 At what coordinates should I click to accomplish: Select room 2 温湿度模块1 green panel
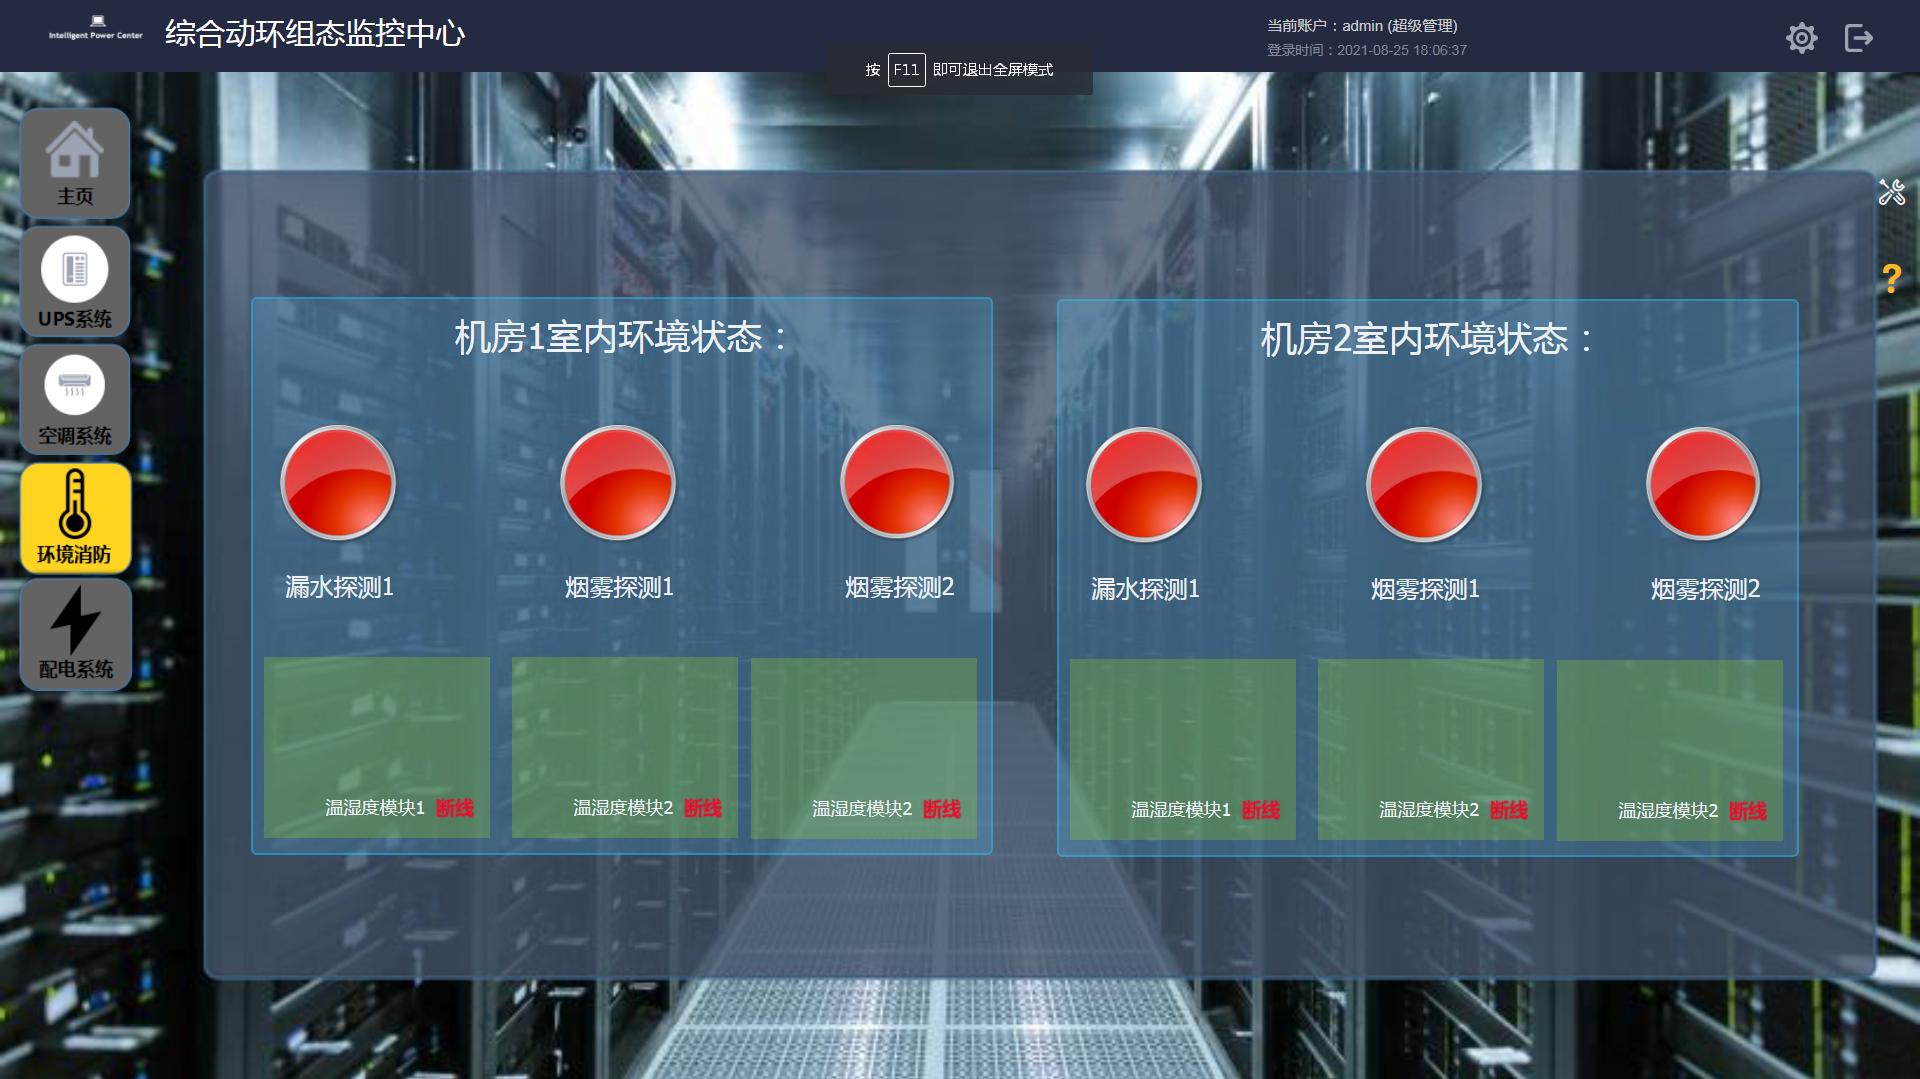1182,749
